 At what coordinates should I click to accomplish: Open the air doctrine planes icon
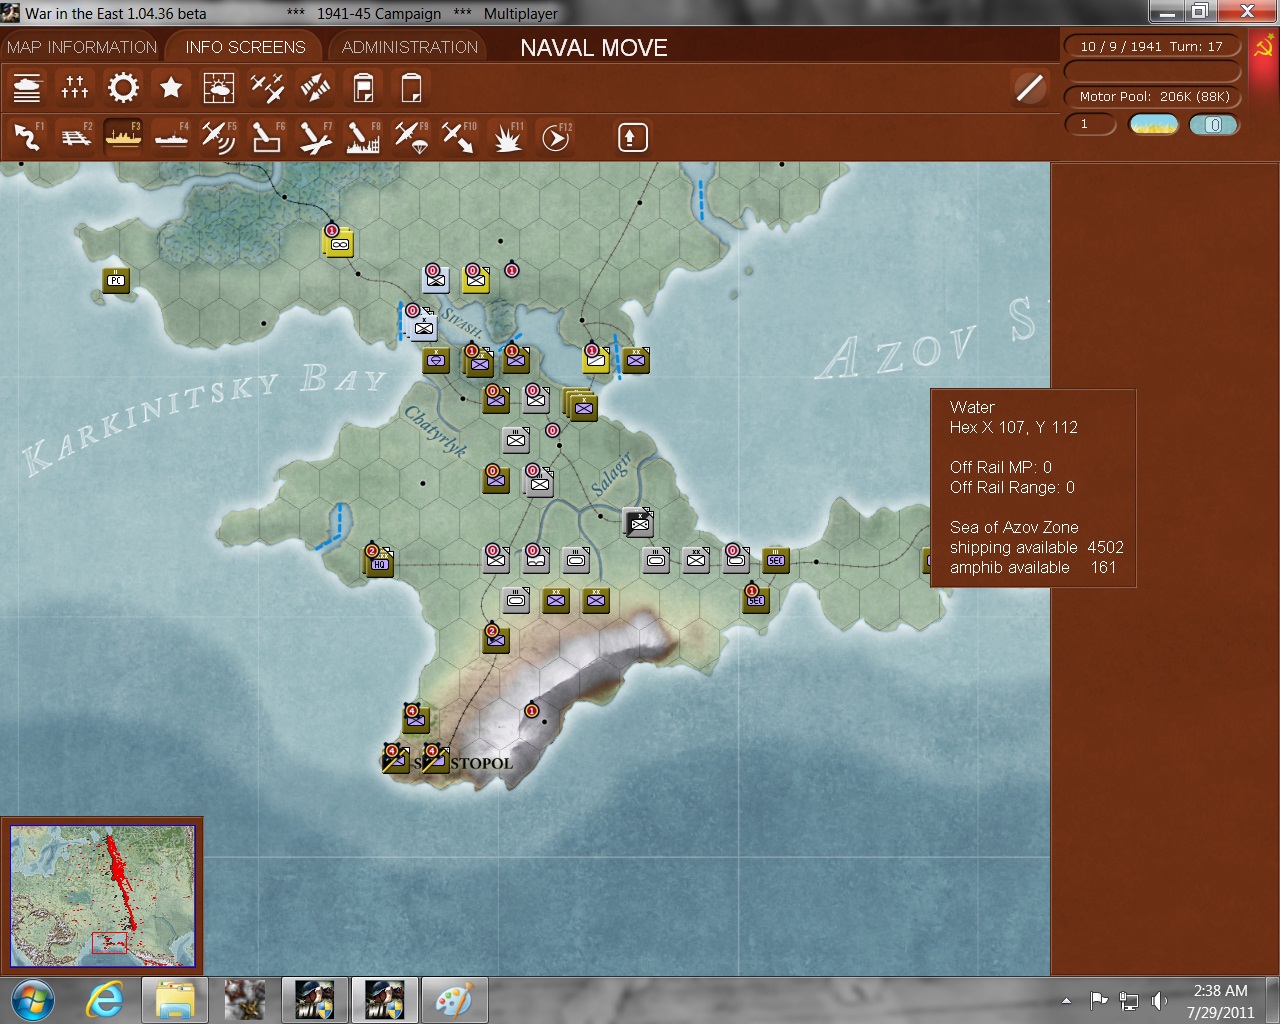[267, 88]
